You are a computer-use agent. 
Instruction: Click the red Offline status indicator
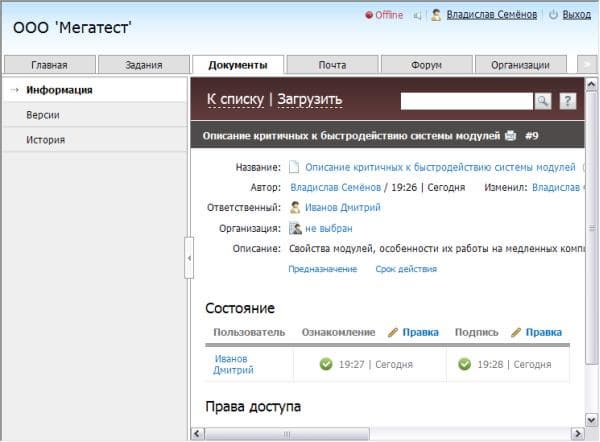[x=384, y=15]
